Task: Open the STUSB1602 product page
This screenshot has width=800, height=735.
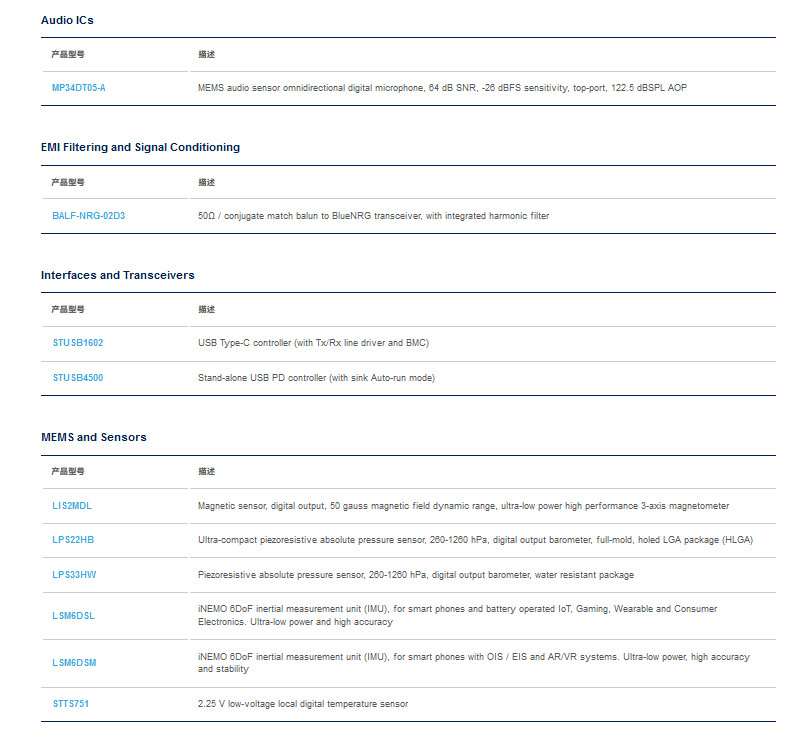Action: tap(78, 343)
